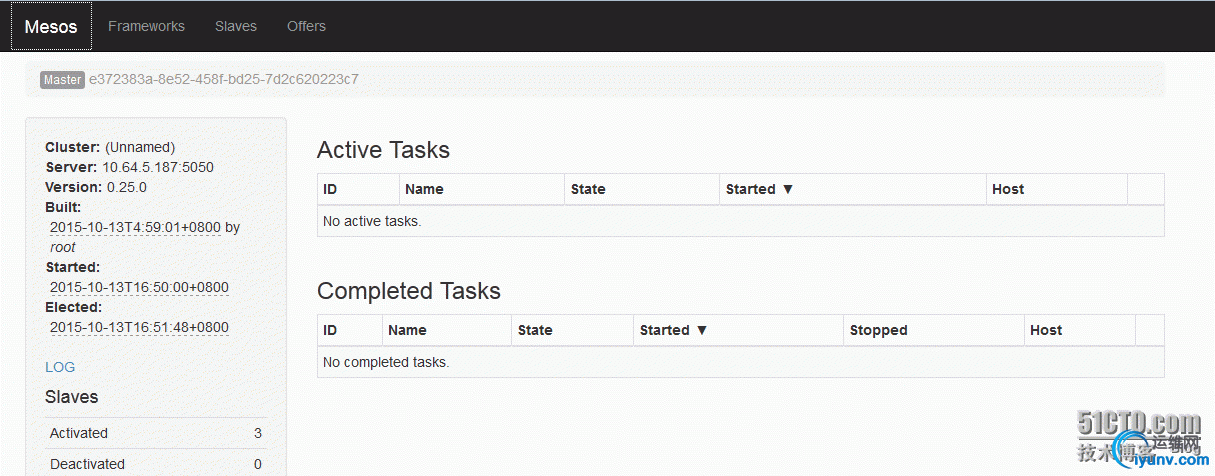This screenshot has width=1215, height=476.
Task: Select version number 0.25.0
Action: [x=126, y=187]
